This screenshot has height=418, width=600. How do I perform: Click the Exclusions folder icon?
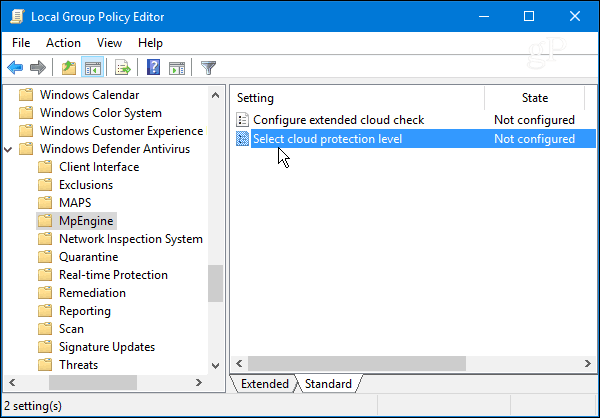(x=45, y=185)
